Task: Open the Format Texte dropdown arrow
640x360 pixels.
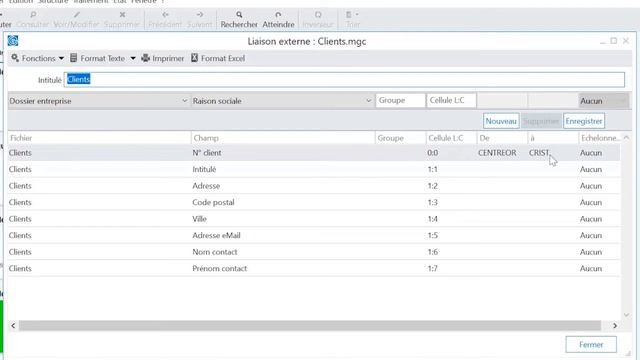Action: point(133,58)
